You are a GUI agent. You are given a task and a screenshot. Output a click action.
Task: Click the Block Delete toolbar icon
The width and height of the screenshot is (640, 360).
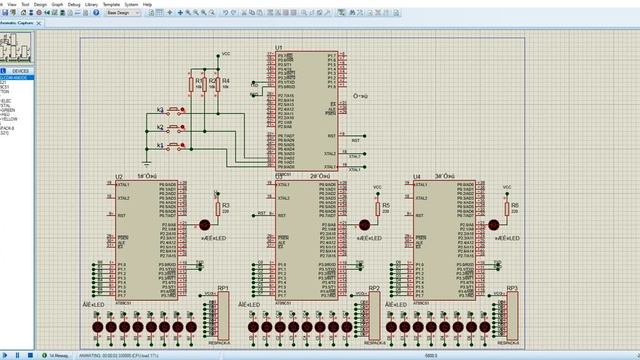pos(294,13)
